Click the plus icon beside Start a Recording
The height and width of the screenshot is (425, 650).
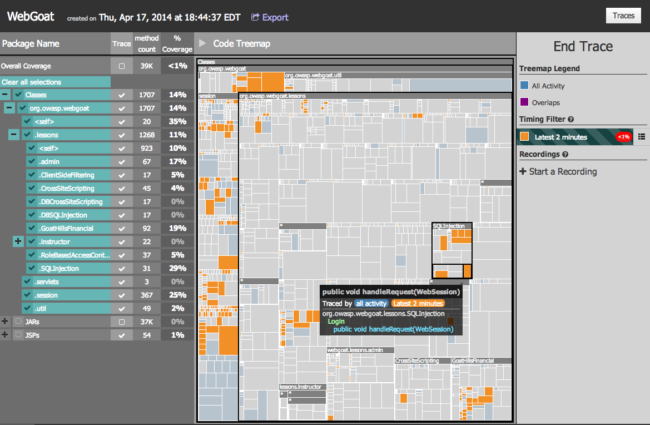[x=523, y=171]
